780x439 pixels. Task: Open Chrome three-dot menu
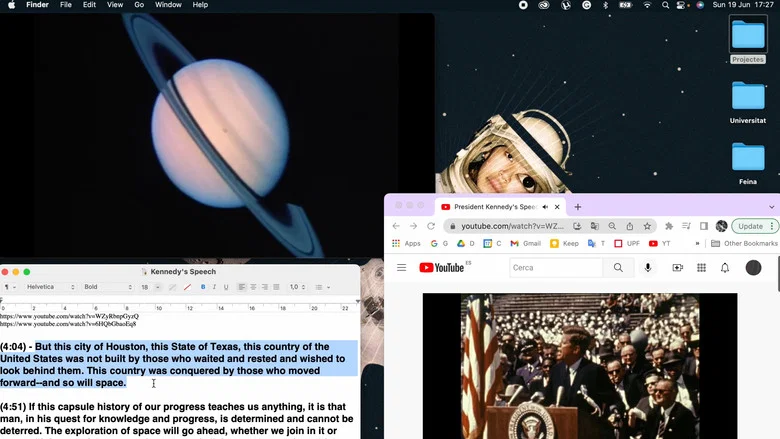click(772, 226)
